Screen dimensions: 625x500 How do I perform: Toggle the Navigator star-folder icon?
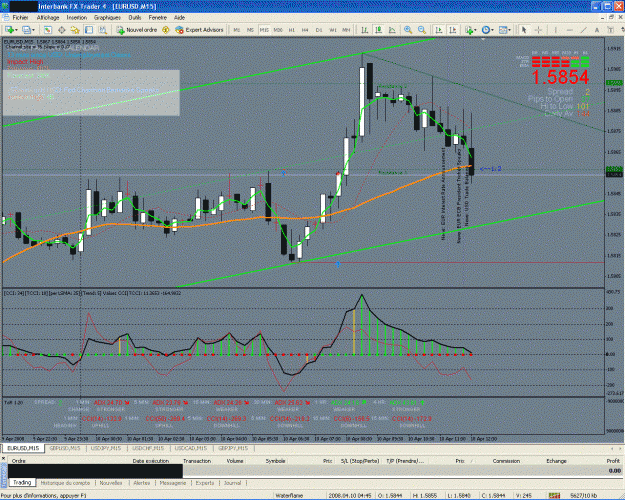[75, 30]
